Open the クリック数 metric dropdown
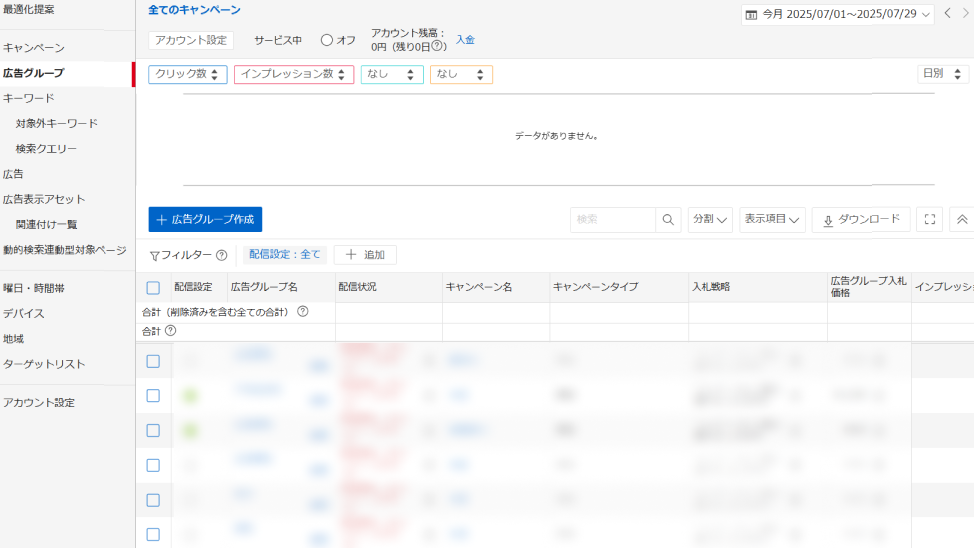Image resolution: width=974 pixels, height=548 pixels. tap(188, 75)
